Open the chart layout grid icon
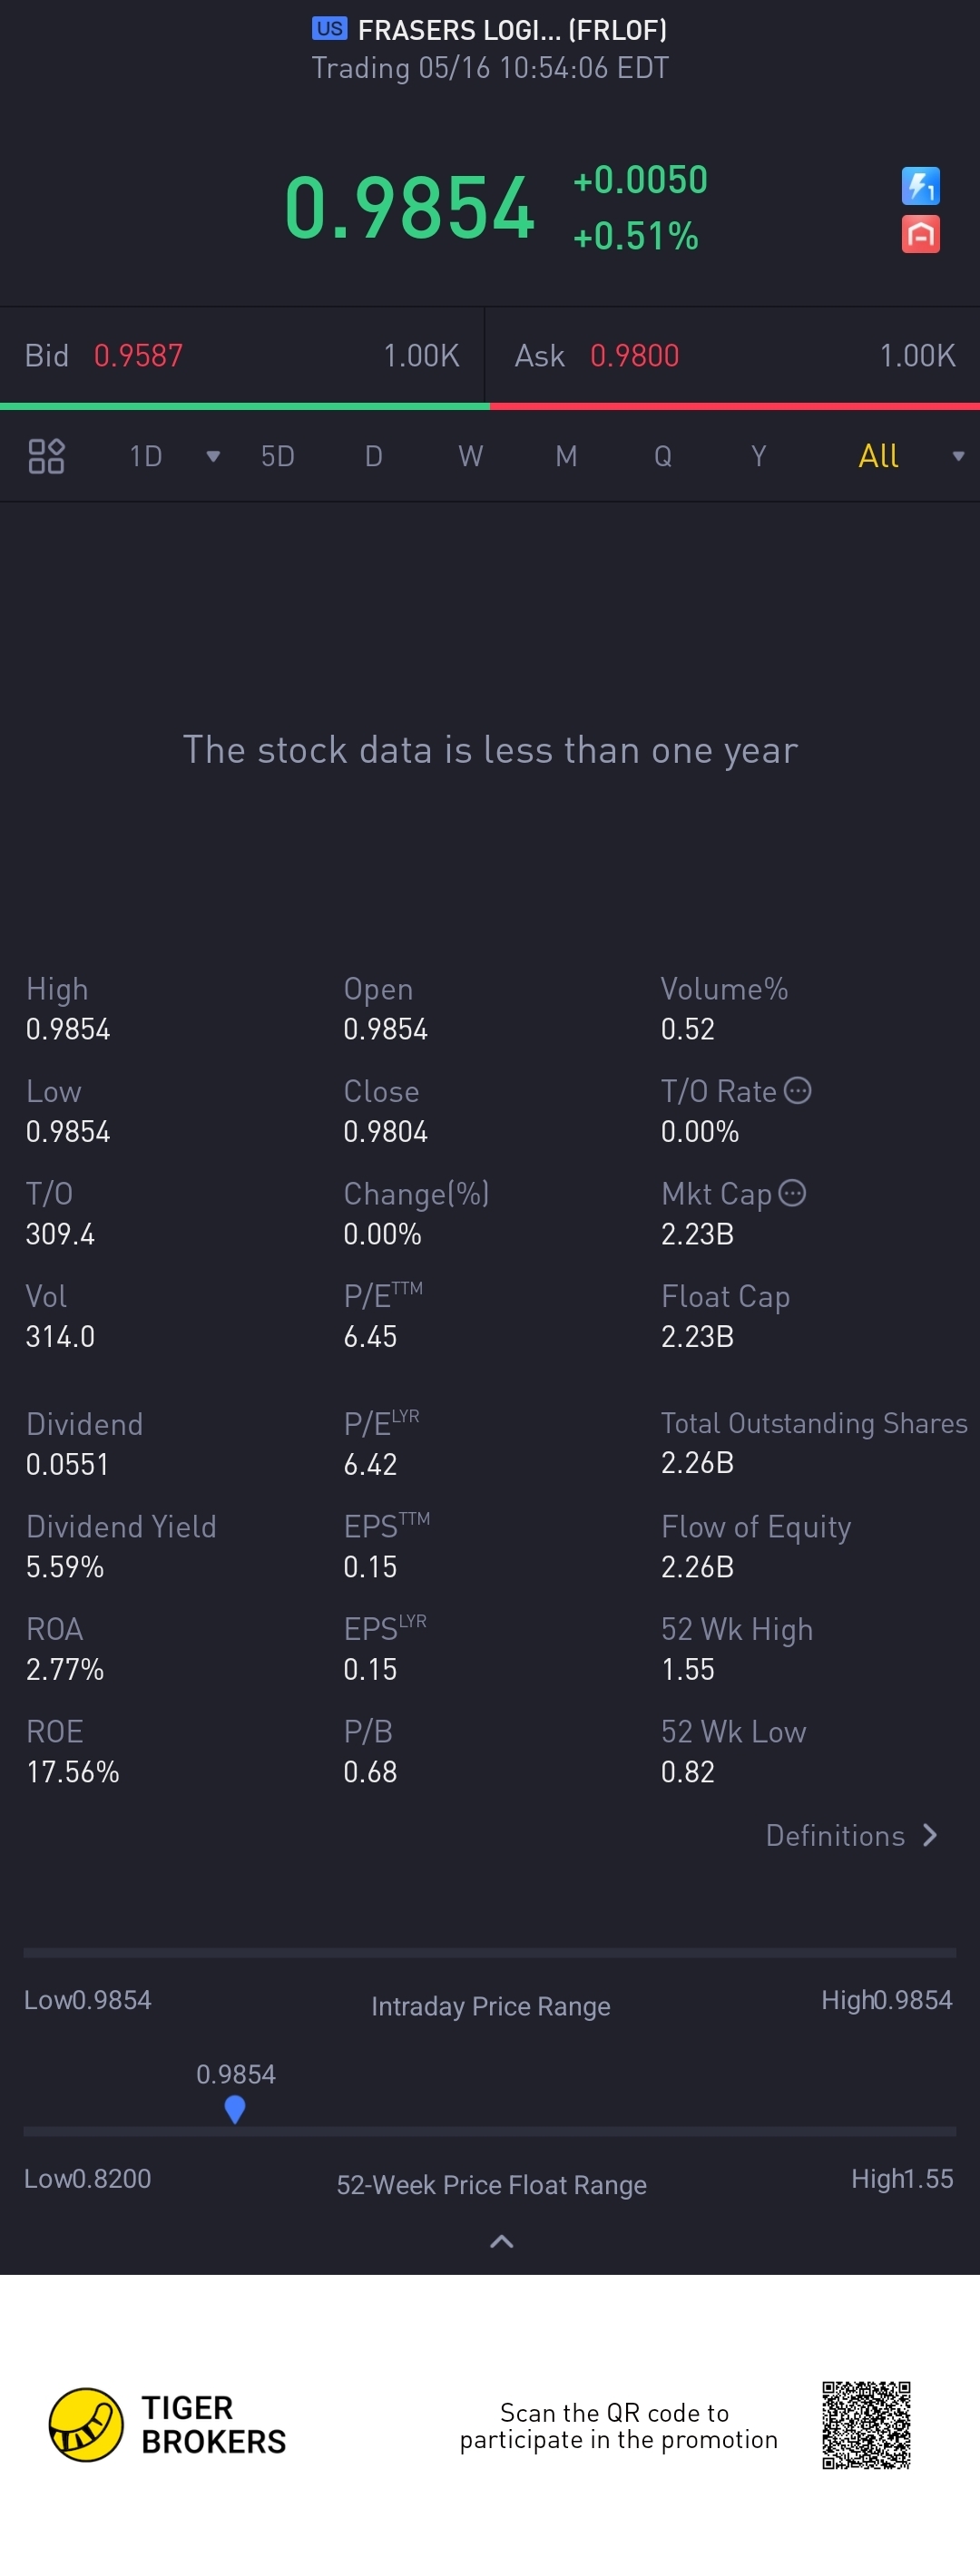Screen dimensions: 980x2576 tap(46, 456)
